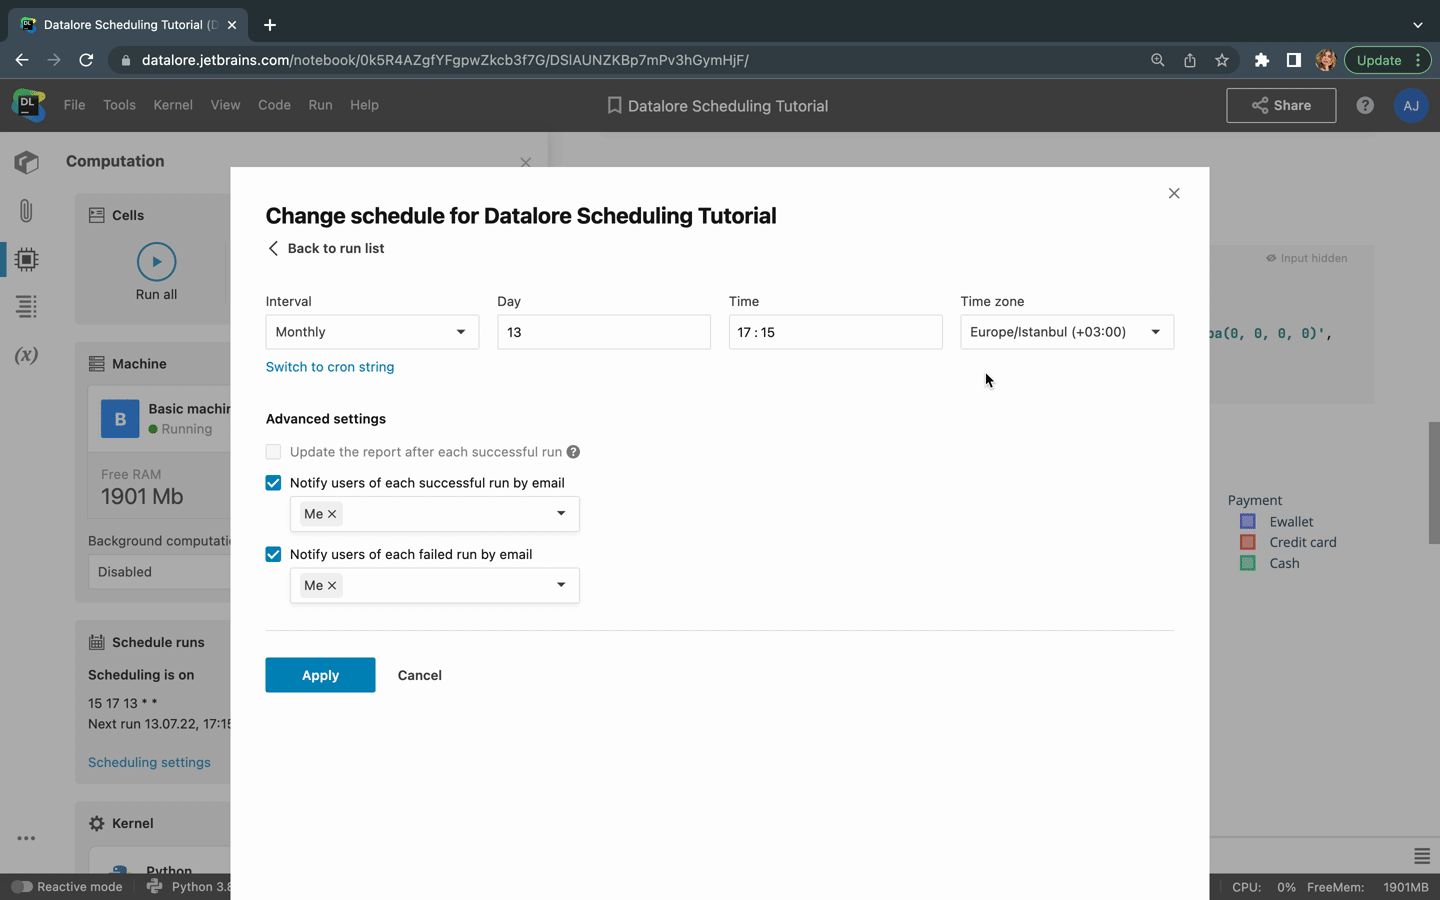Screen dimensions: 1440x900
Task: Uncheck Notify users of each successful run
Action: point(273,483)
